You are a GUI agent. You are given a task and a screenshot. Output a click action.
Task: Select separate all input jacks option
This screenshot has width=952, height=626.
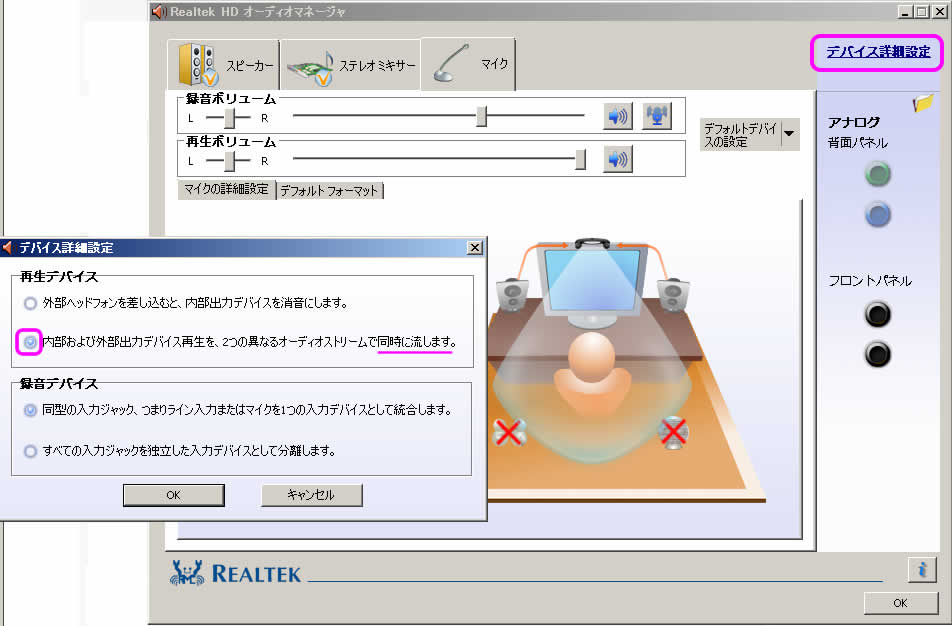click(30, 451)
